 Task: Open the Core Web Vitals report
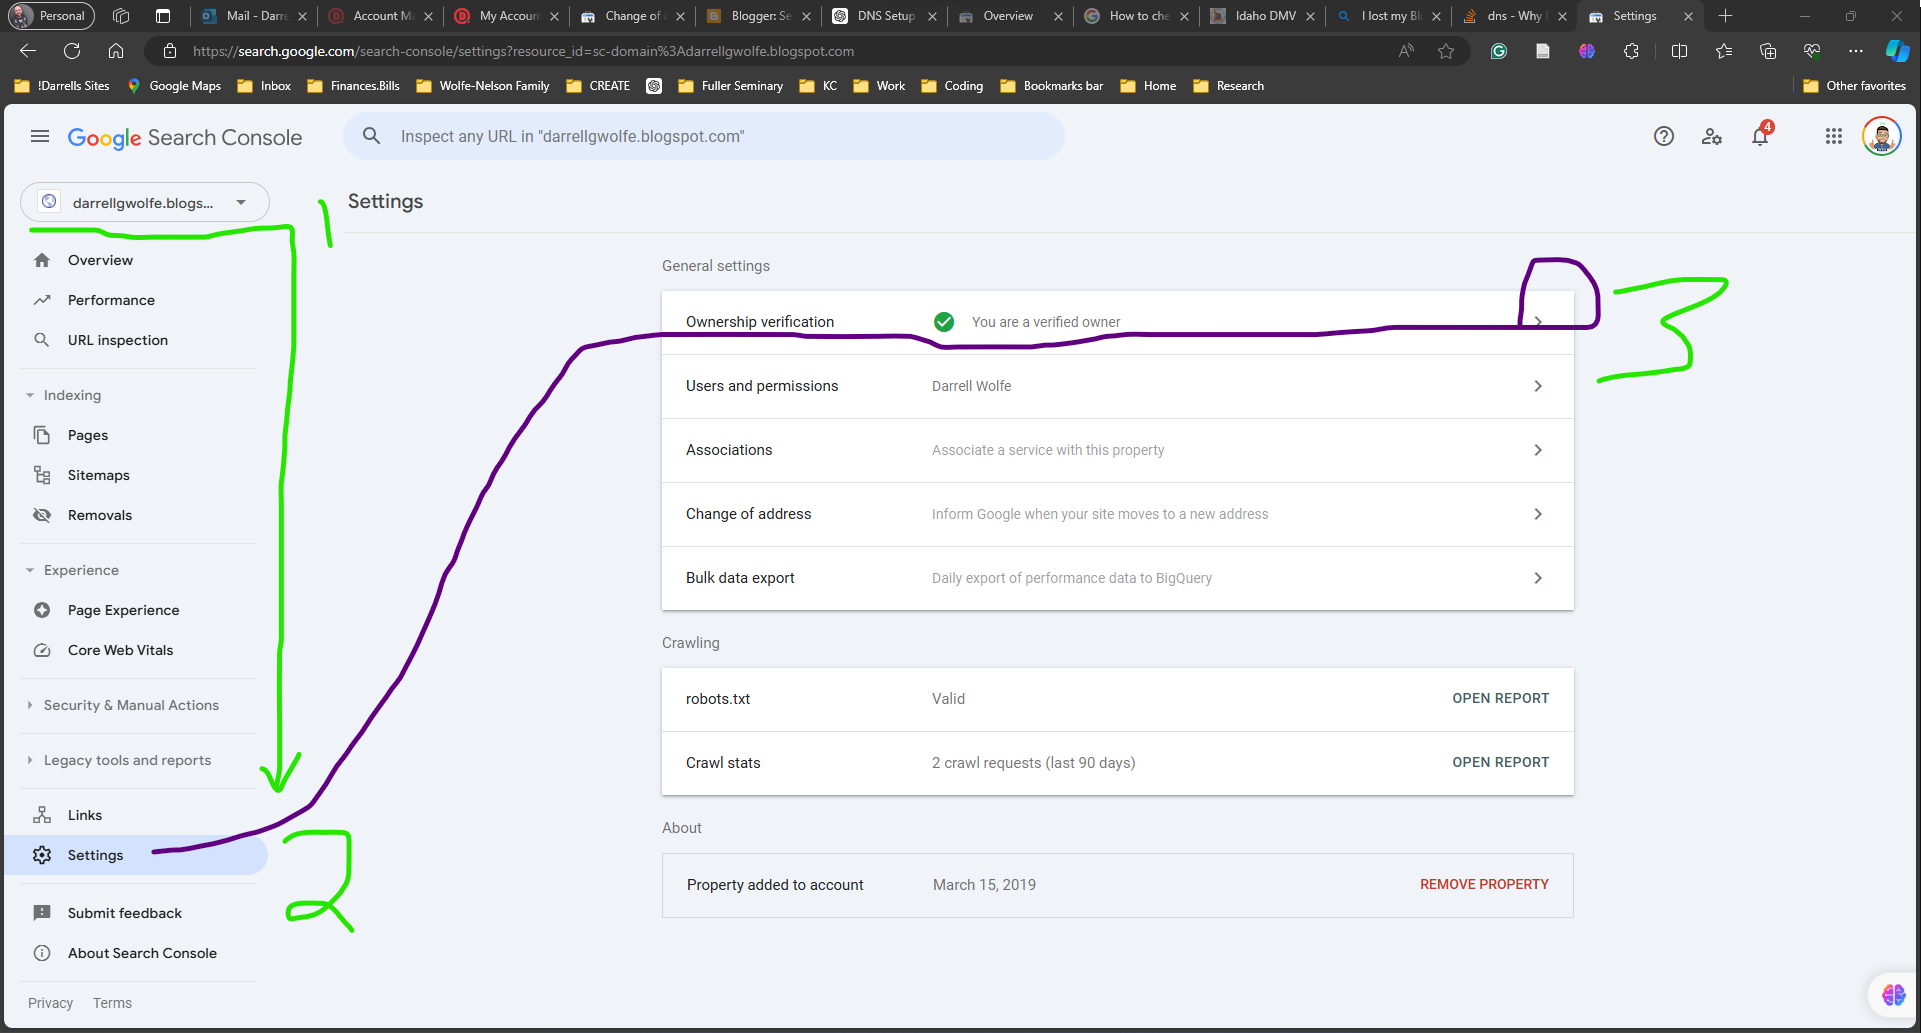pyautogui.click(x=120, y=650)
